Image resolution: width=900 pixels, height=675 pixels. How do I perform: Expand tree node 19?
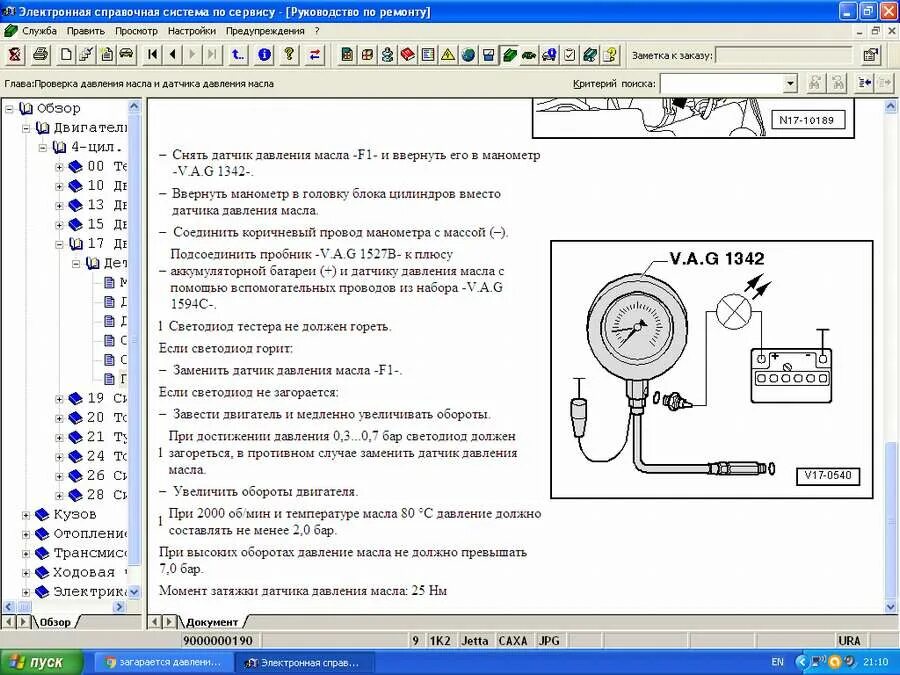point(59,399)
